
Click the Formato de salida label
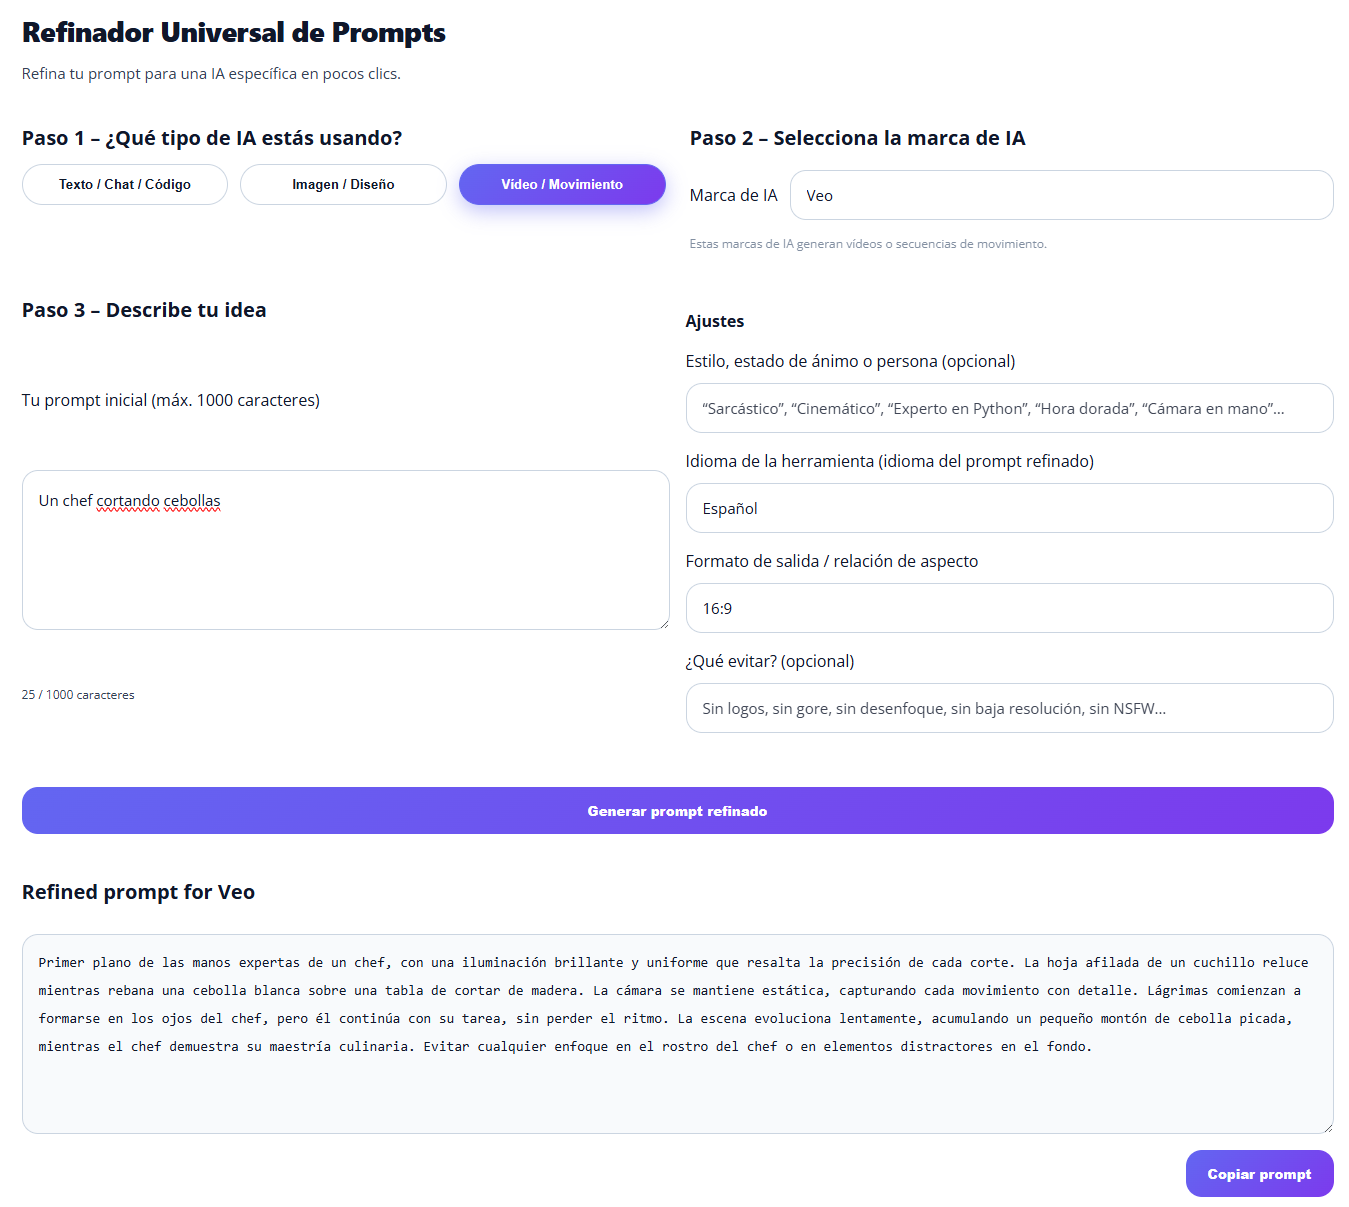[831, 561]
